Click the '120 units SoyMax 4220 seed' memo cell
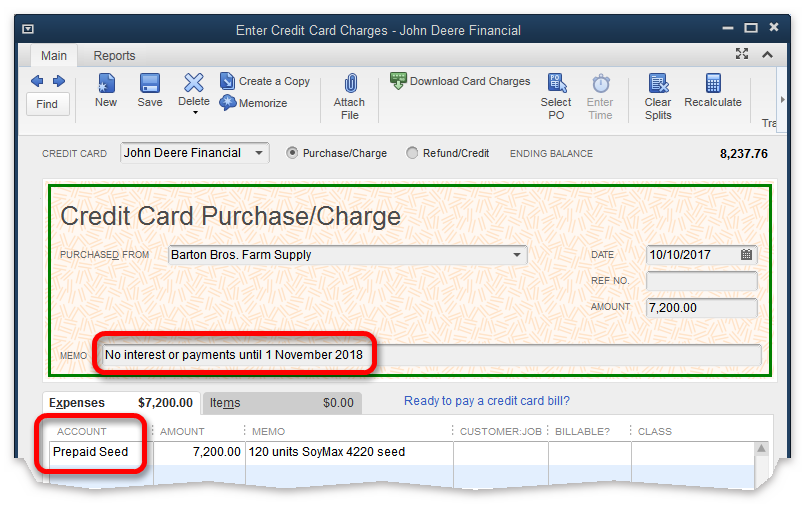Screen dimensions: 805x507 [x=349, y=452]
